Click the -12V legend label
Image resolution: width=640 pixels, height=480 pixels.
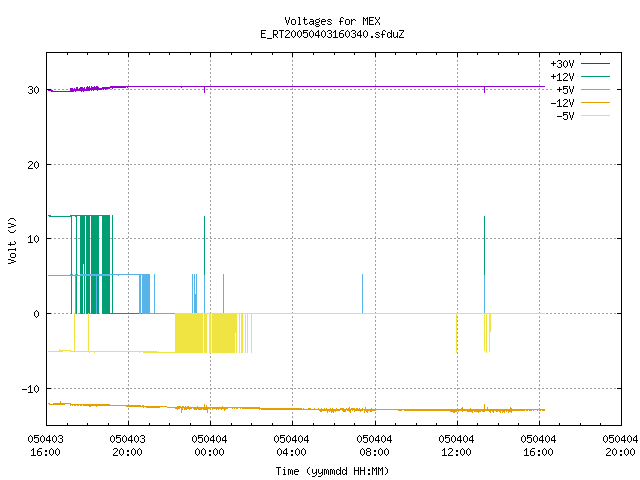[x=562, y=103]
